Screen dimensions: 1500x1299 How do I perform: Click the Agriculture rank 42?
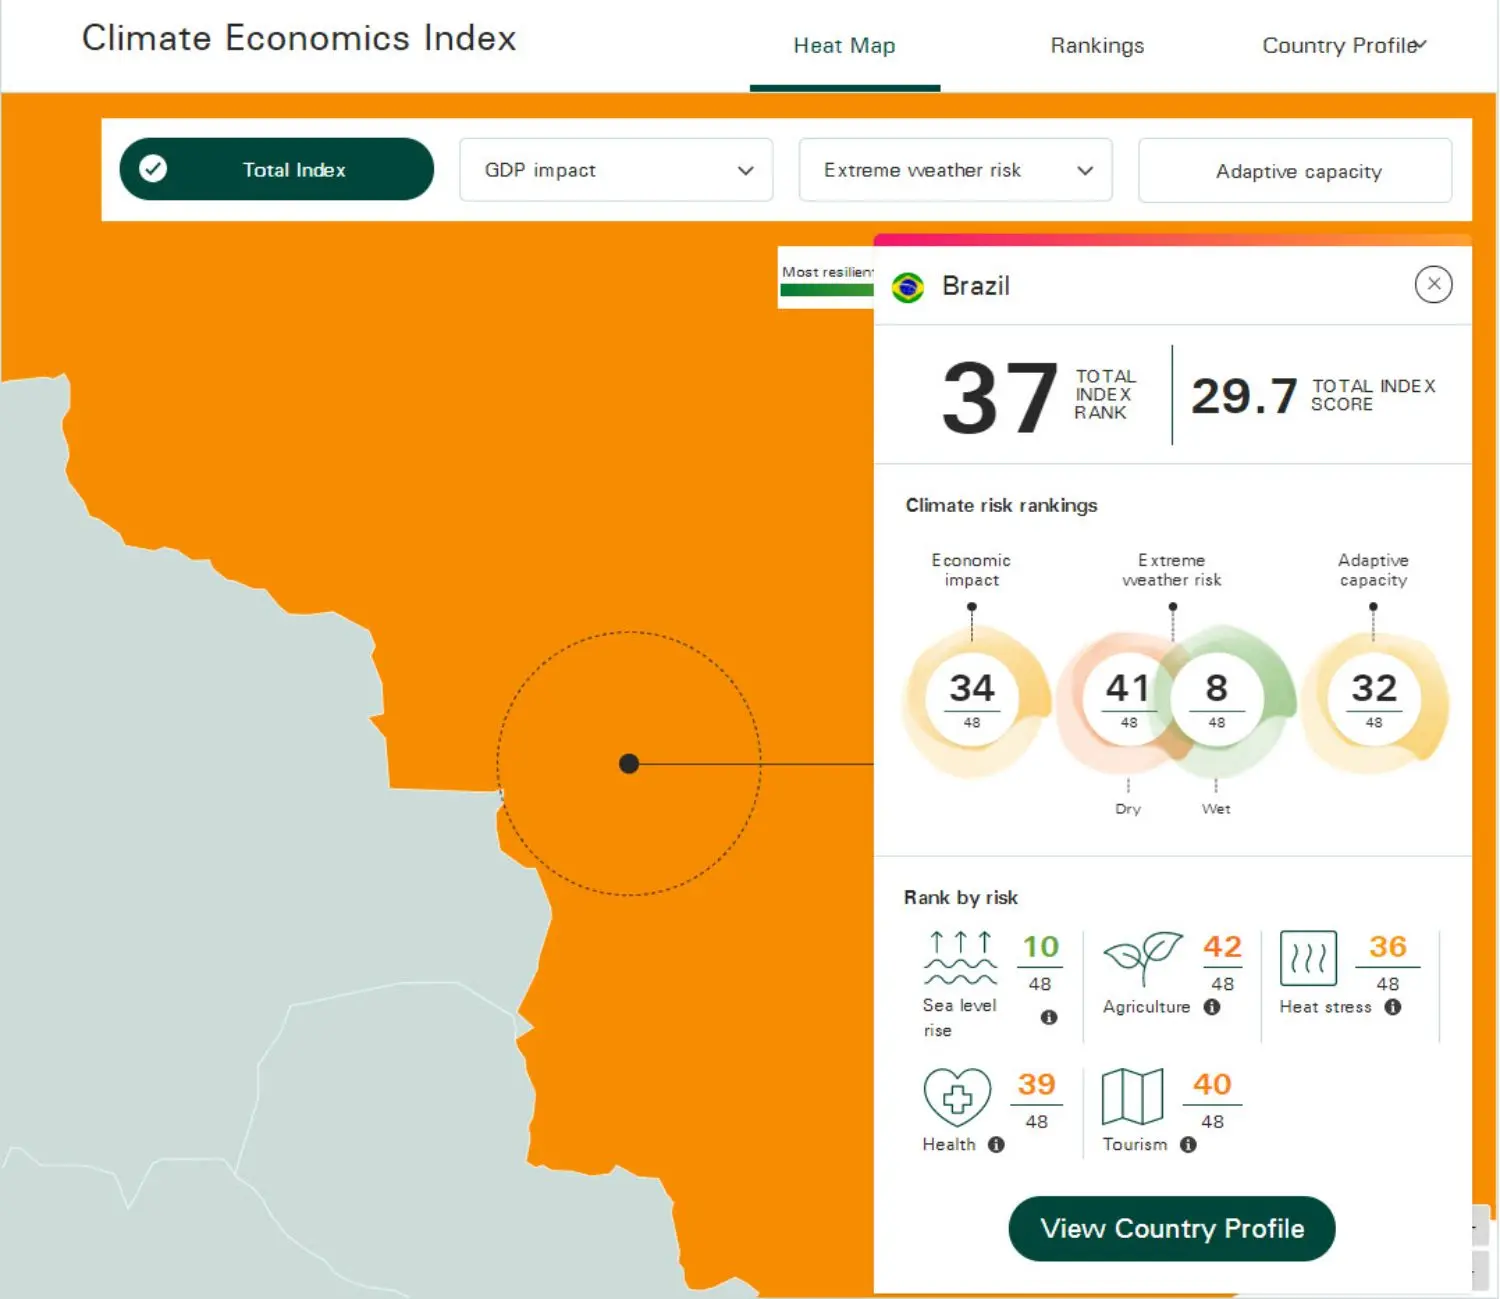(1222, 947)
